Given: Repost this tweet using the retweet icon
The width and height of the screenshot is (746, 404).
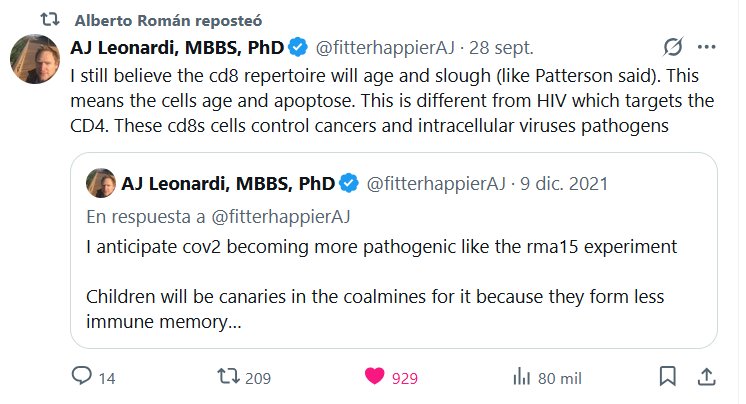Looking at the screenshot, I should (230, 377).
